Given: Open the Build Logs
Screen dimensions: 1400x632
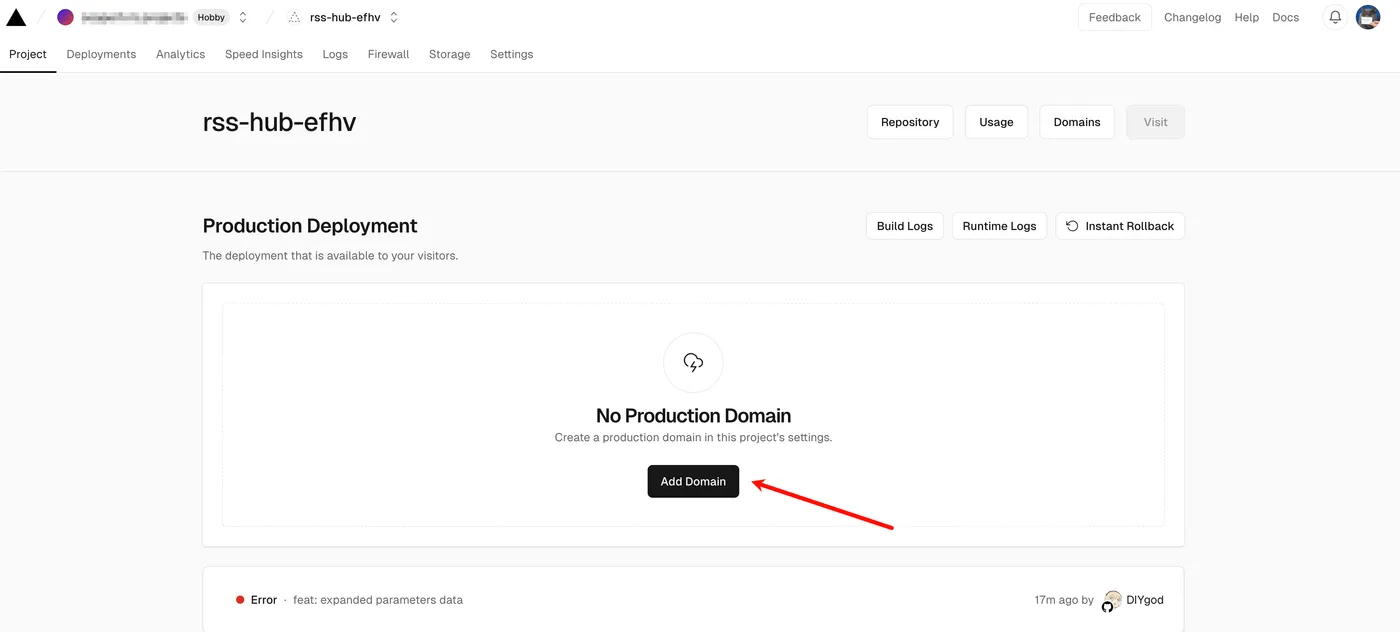Looking at the screenshot, I should click(x=904, y=226).
